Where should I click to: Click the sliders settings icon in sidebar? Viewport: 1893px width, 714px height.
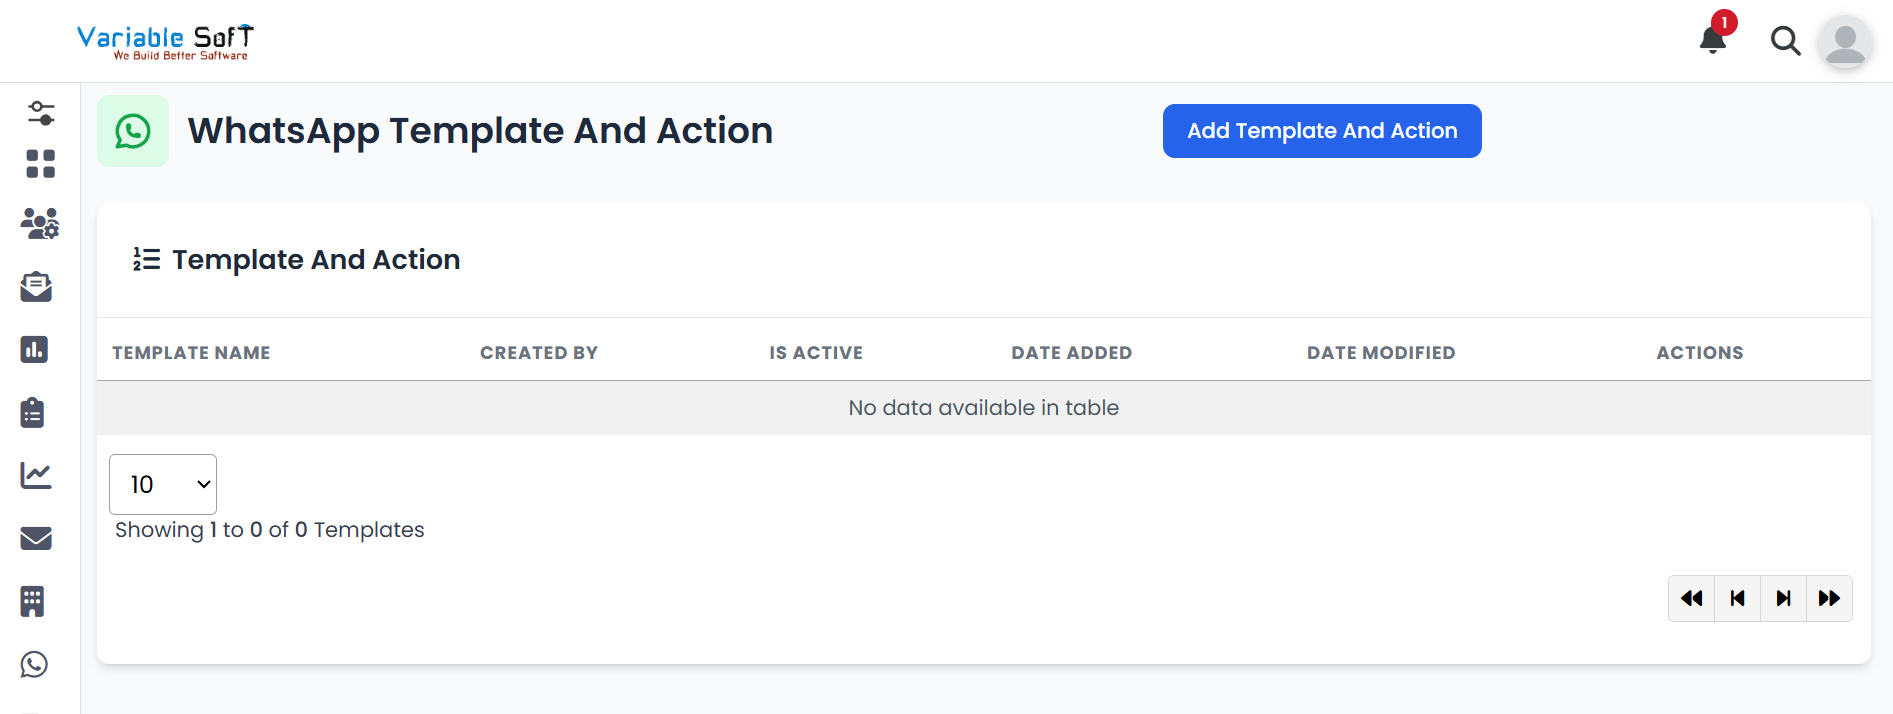[40, 113]
